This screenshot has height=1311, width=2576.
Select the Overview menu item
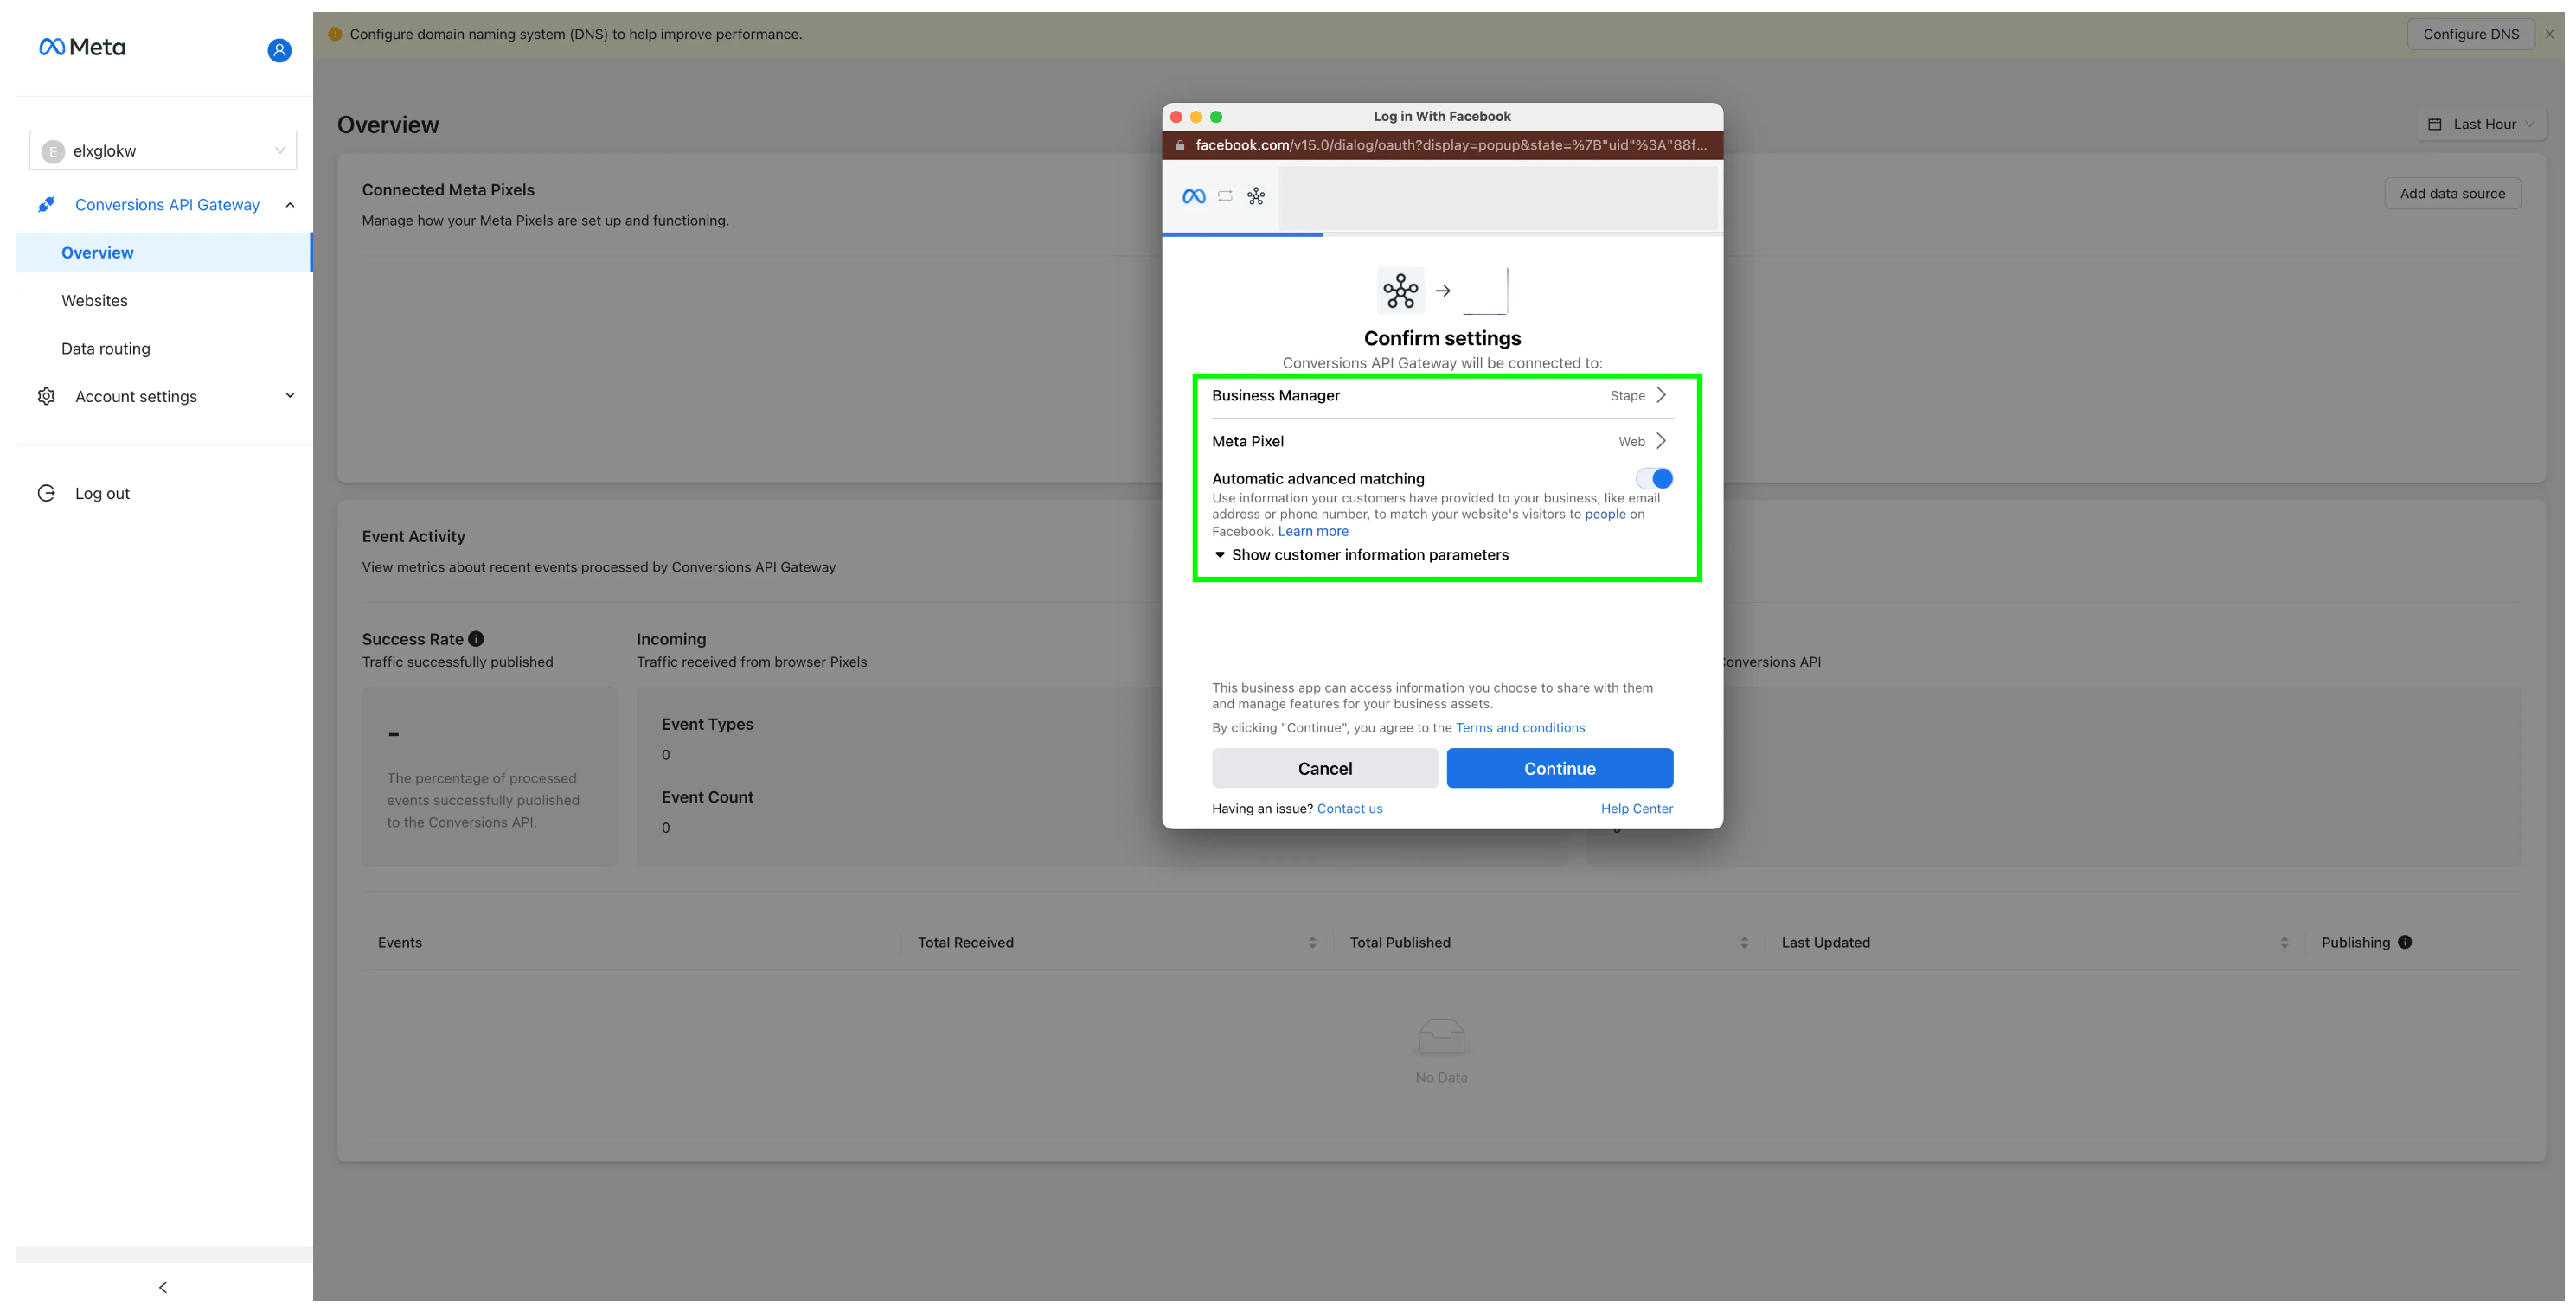click(x=95, y=253)
